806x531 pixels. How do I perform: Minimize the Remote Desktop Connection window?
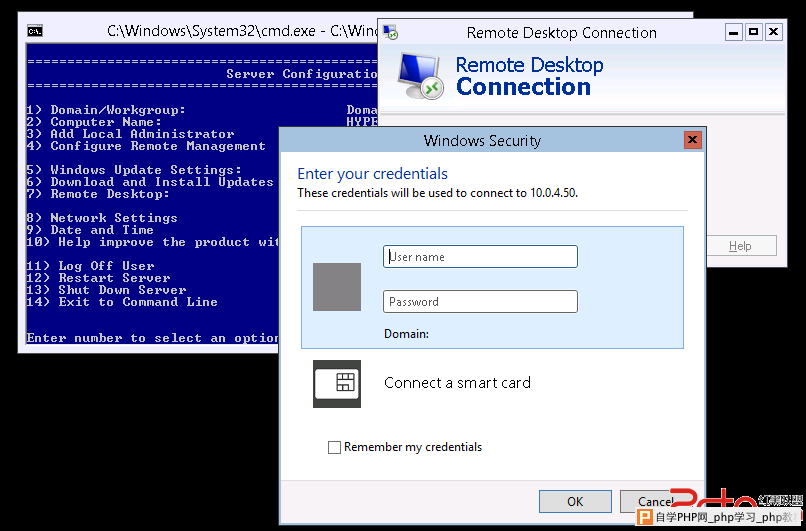(x=734, y=32)
